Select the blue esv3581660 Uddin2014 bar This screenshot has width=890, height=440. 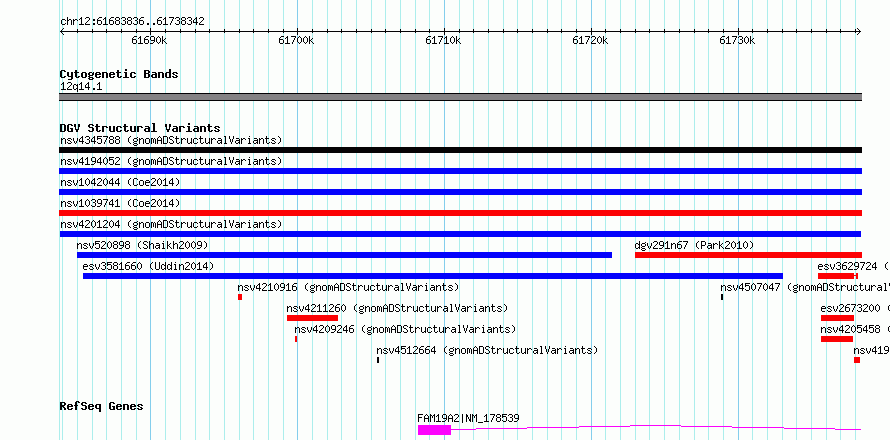[x=433, y=276]
